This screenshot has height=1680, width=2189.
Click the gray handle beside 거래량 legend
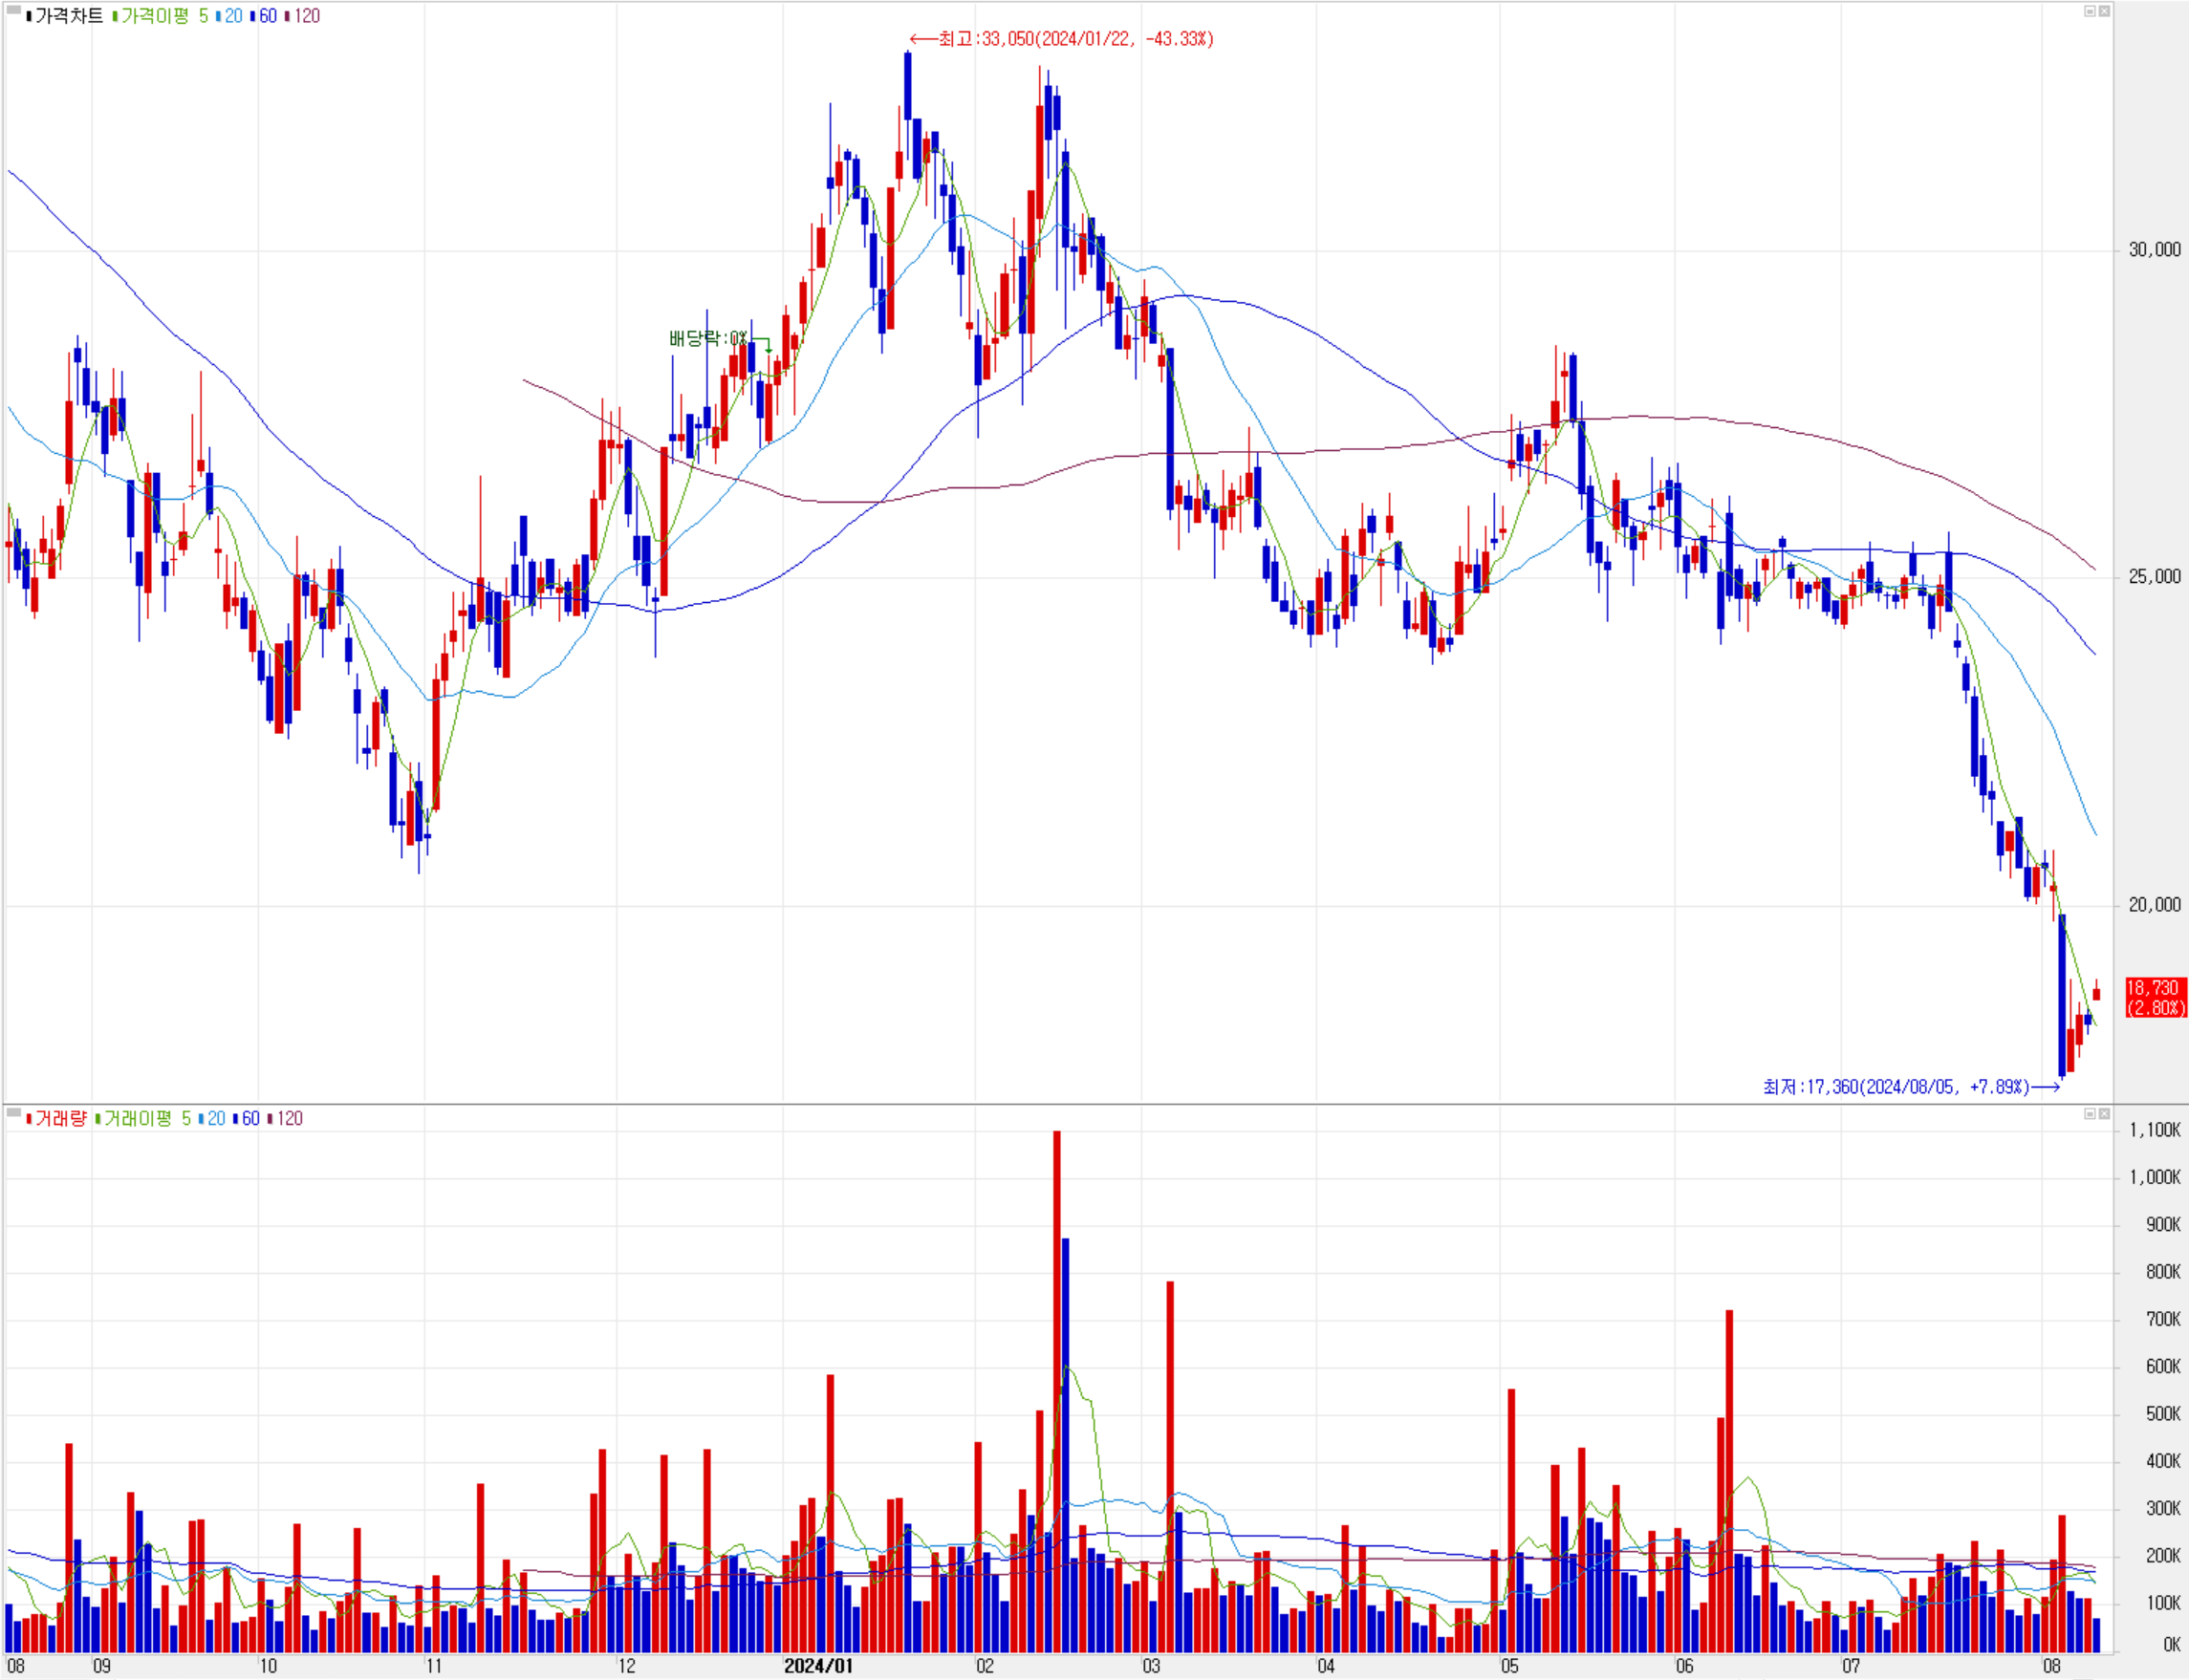13,1113
